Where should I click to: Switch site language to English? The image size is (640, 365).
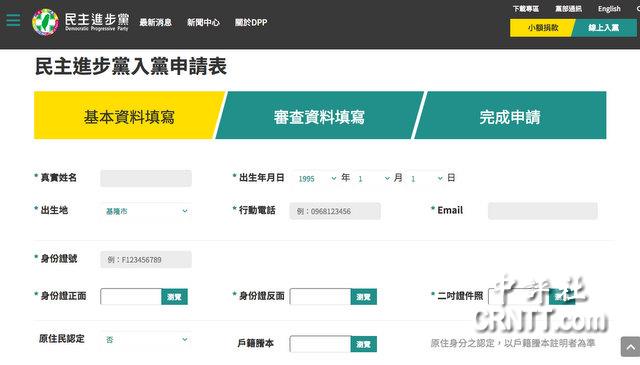pos(609,9)
